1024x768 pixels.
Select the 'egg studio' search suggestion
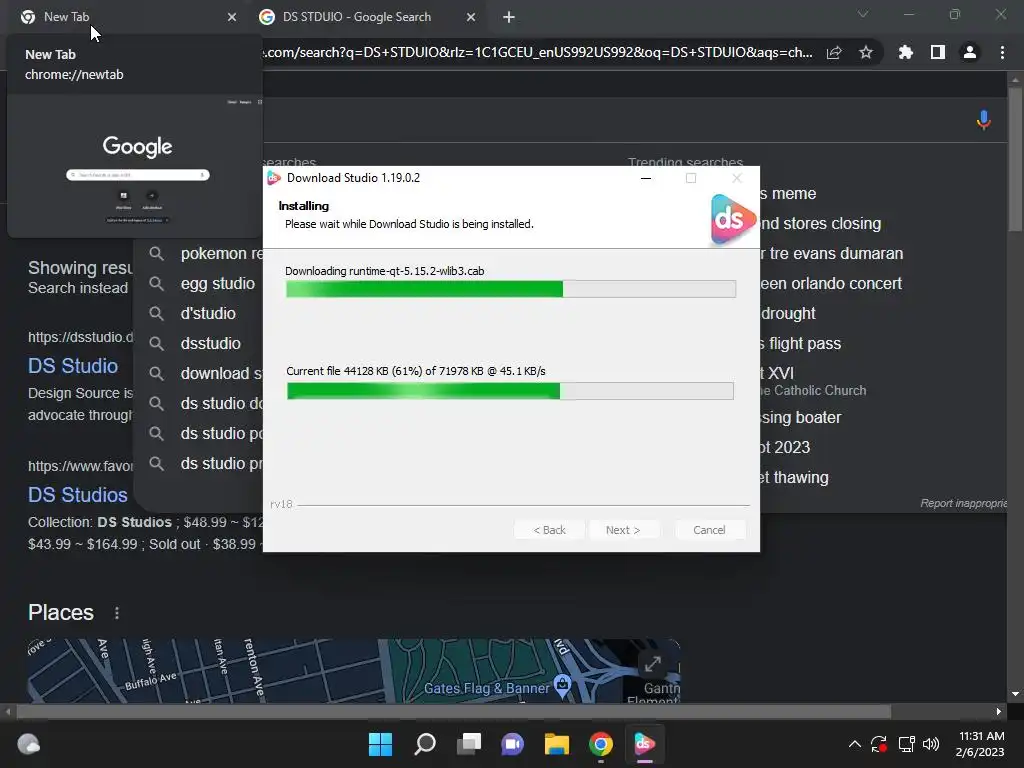click(217, 283)
